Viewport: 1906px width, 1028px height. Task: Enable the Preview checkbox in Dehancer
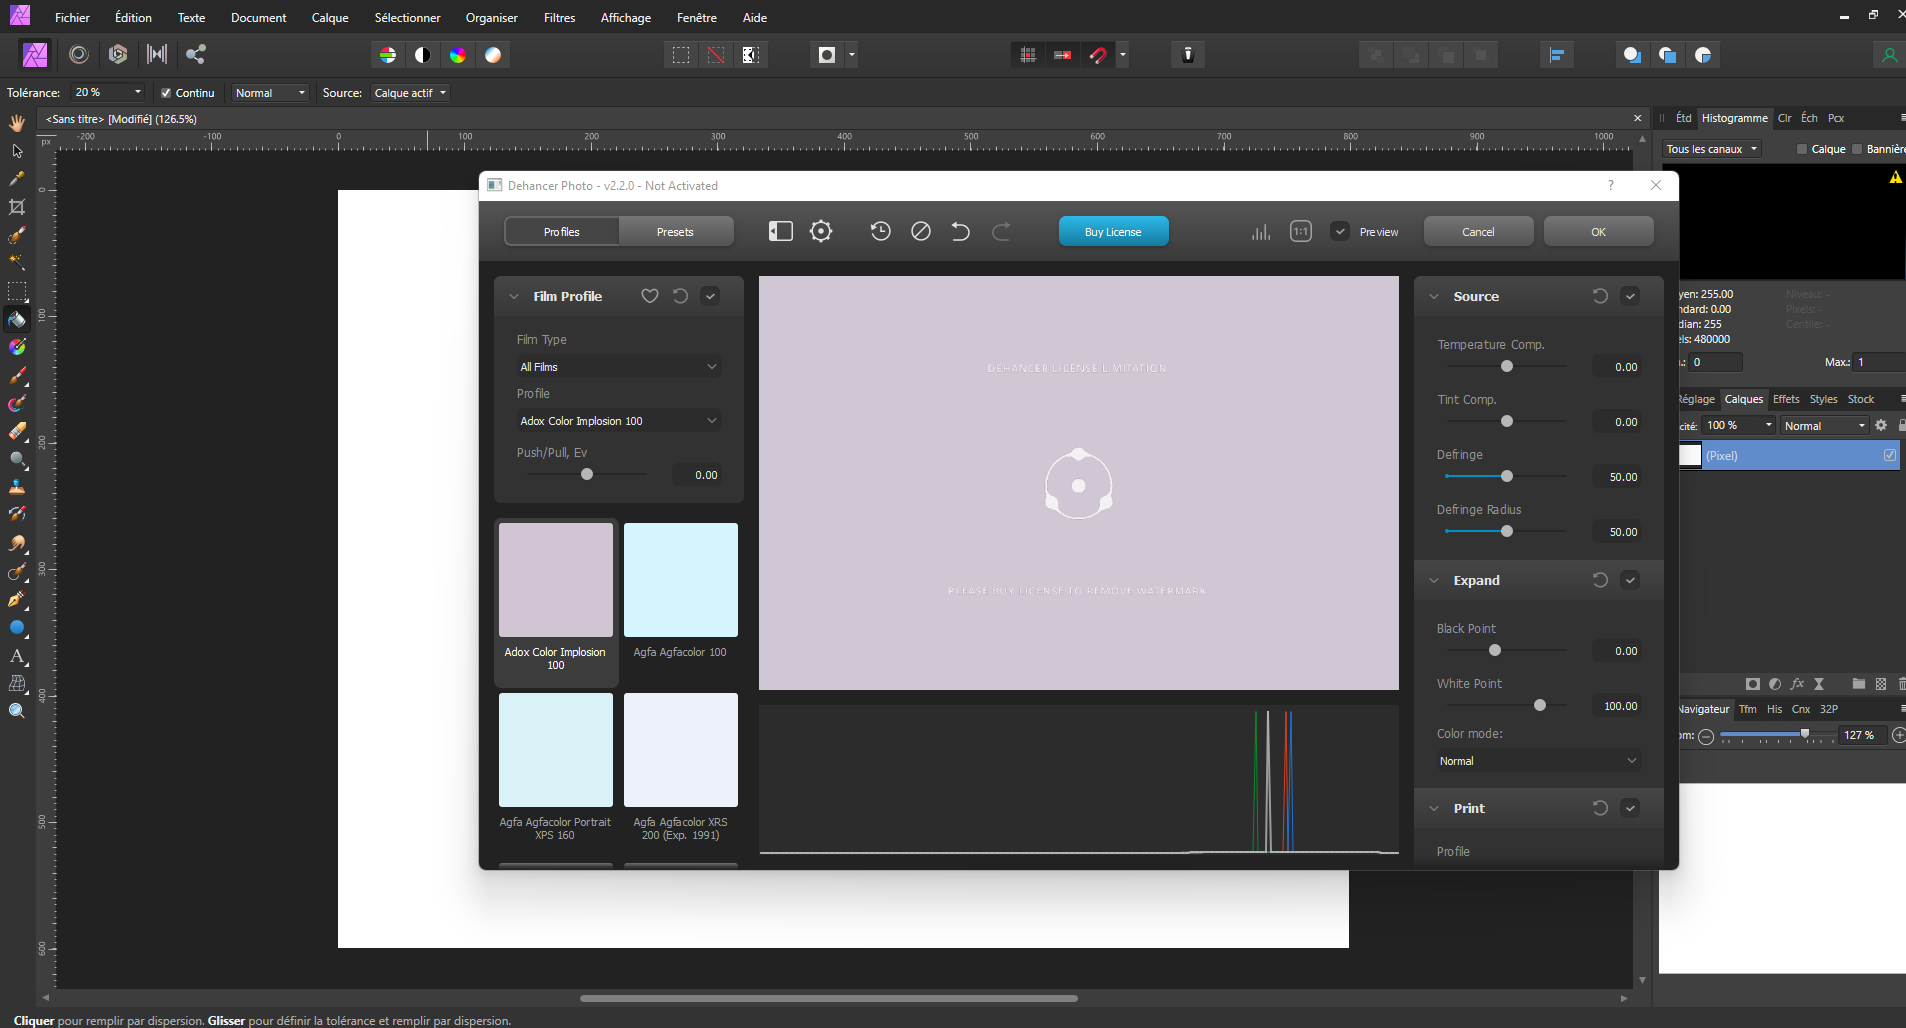[x=1340, y=231]
